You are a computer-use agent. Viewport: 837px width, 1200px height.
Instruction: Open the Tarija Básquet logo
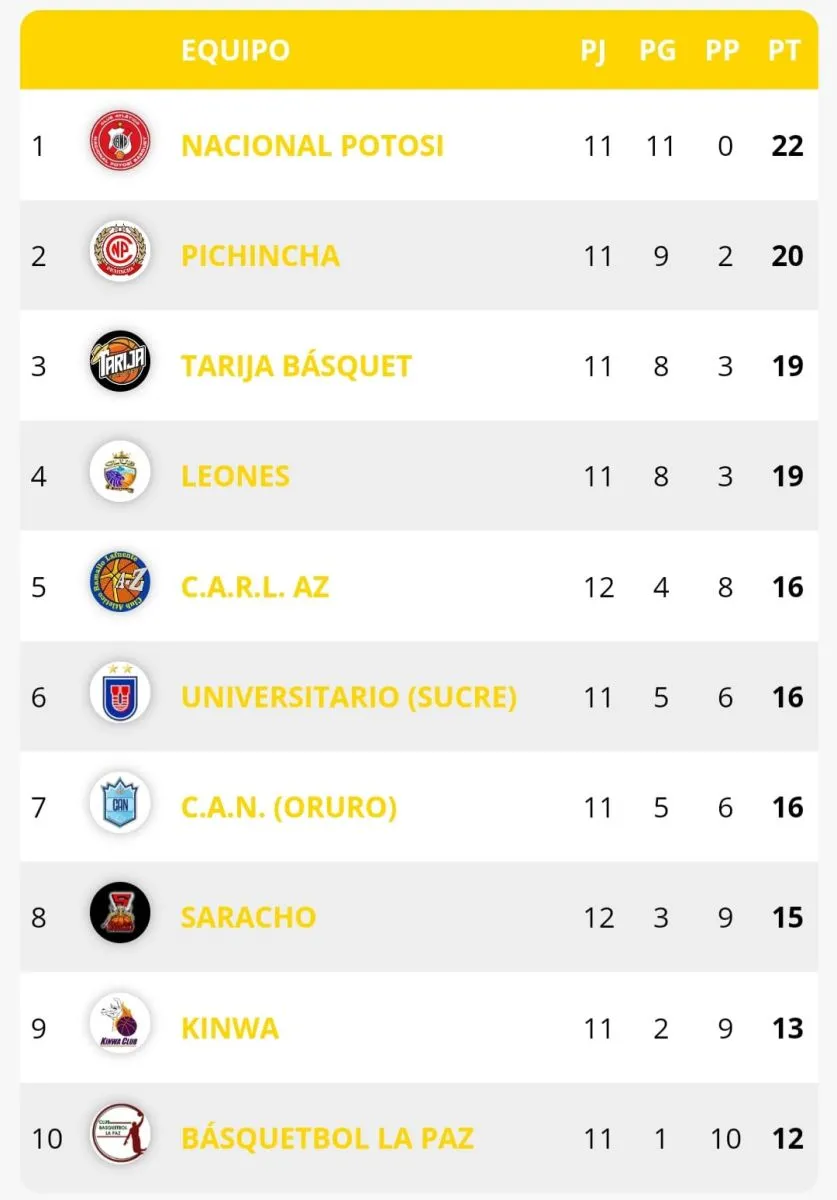coord(120,366)
